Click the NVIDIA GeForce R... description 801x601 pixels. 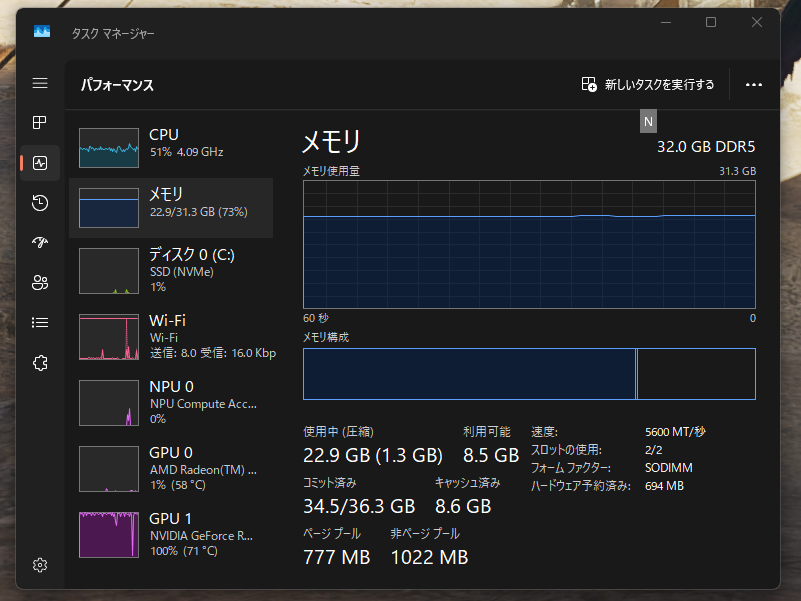[x=201, y=536]
